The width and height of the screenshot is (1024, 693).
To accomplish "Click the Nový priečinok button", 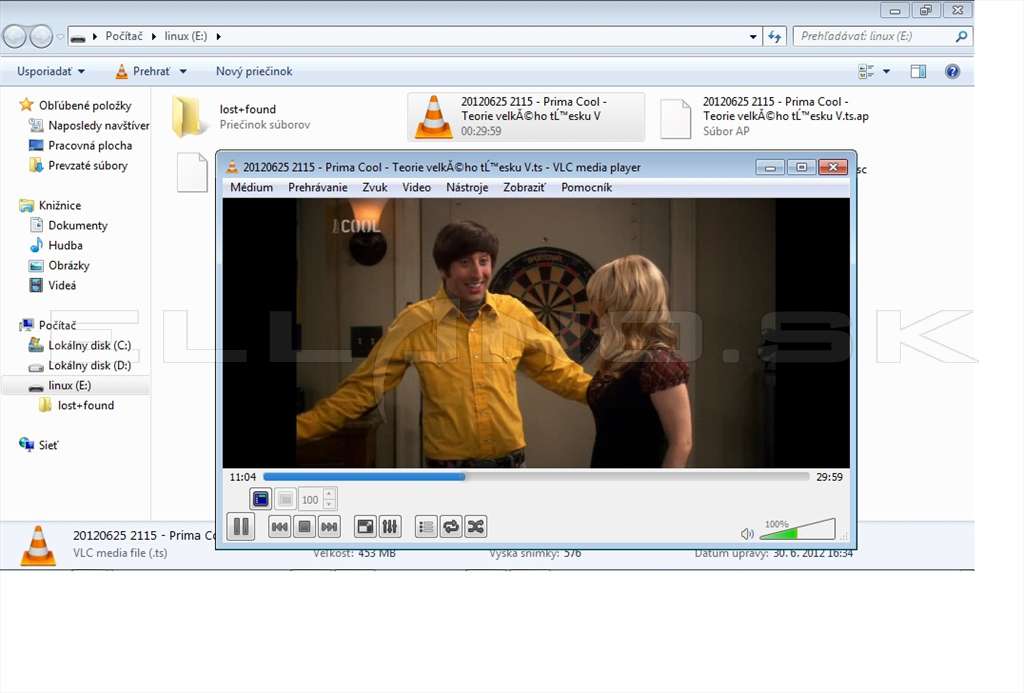I will 254,71.
